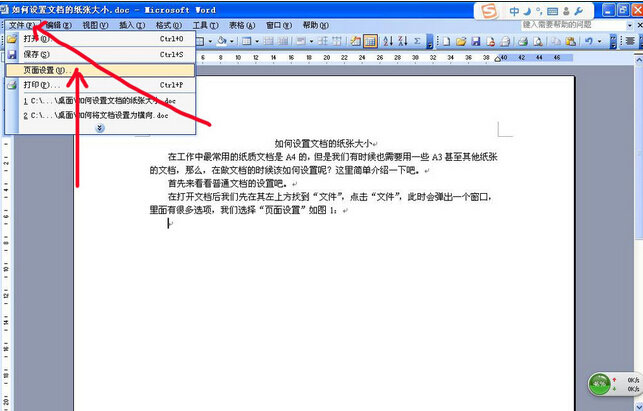This screenshot has width=643, height=411.
Task: Open the 格式 Format menu
Action: [169, 25]
